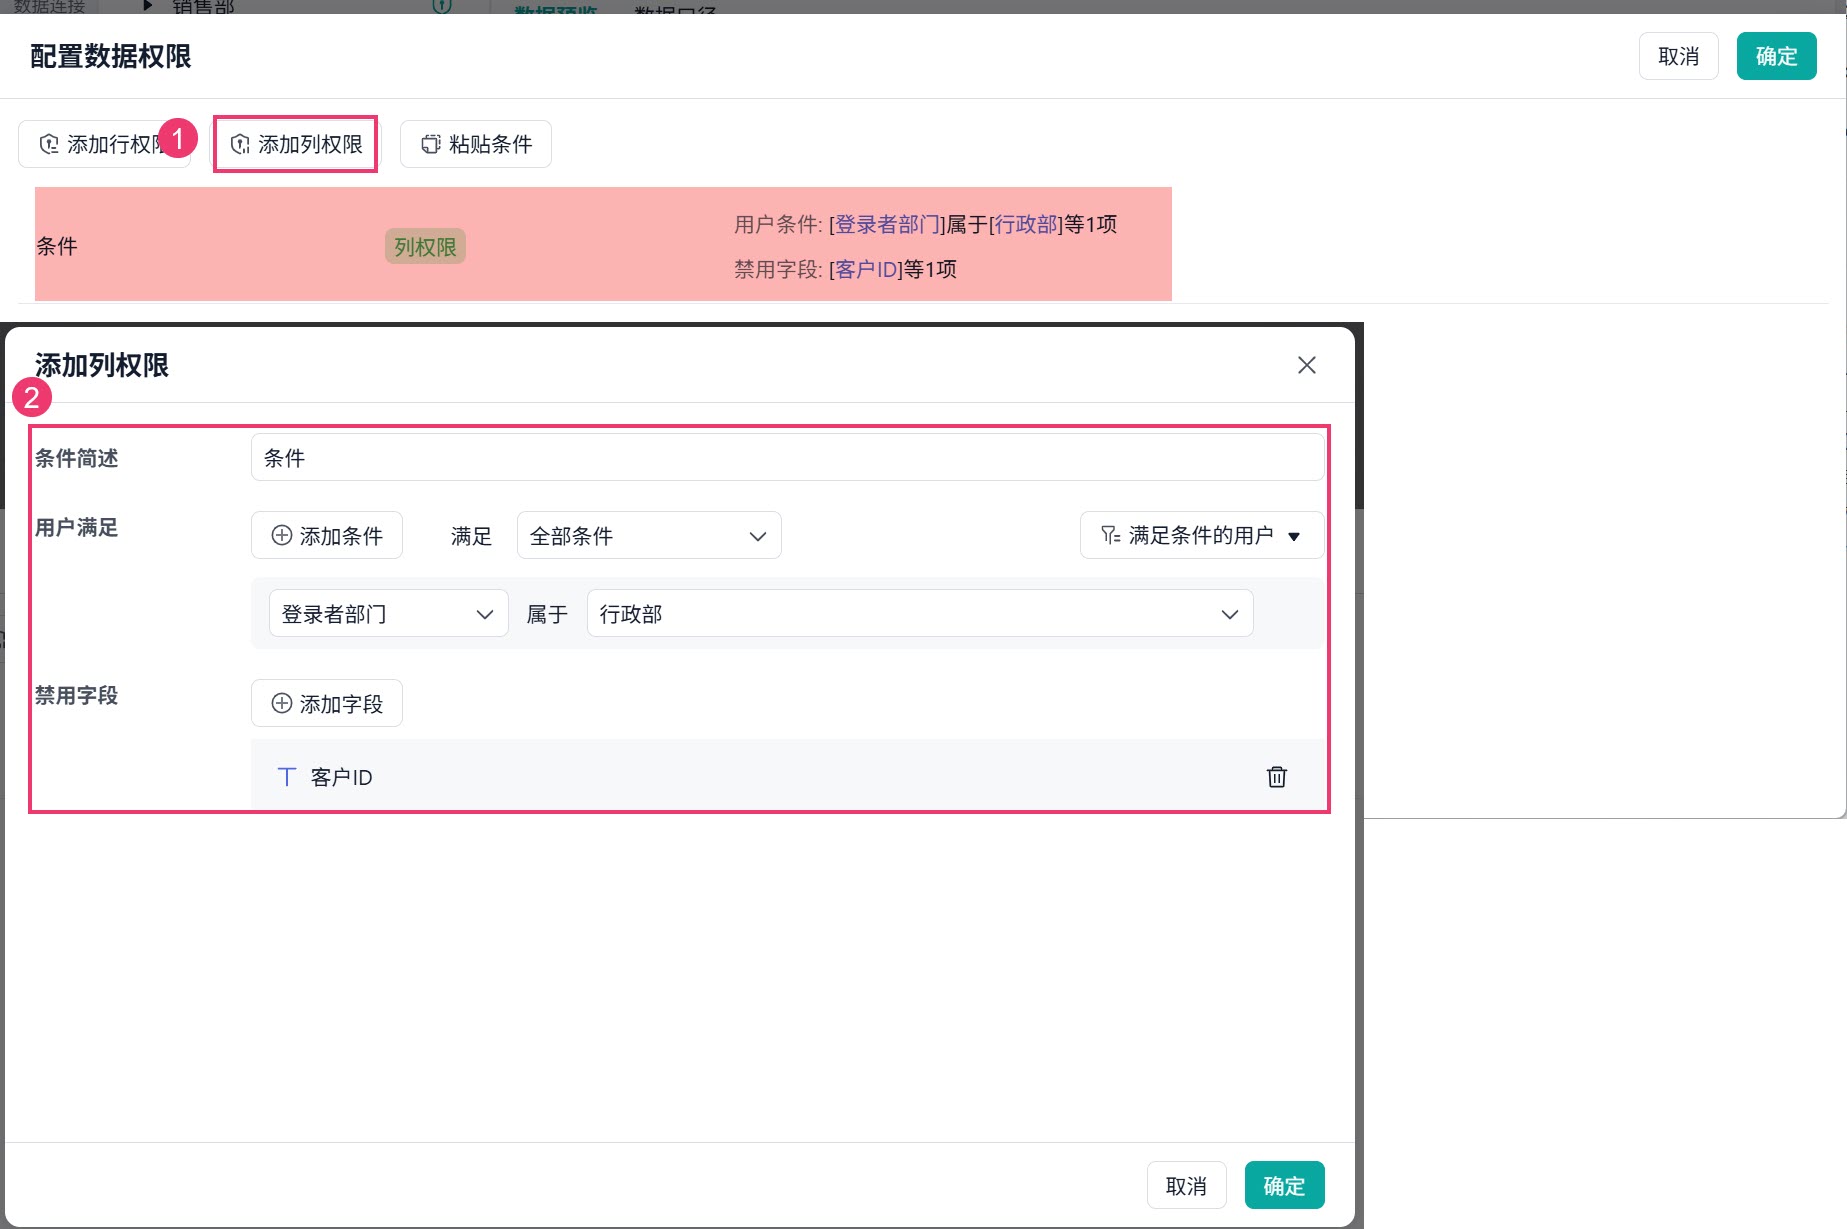Screen dimensions: 1847x1229
Task: Click the 属于 operator label
Action: click(x=547, y=614)
